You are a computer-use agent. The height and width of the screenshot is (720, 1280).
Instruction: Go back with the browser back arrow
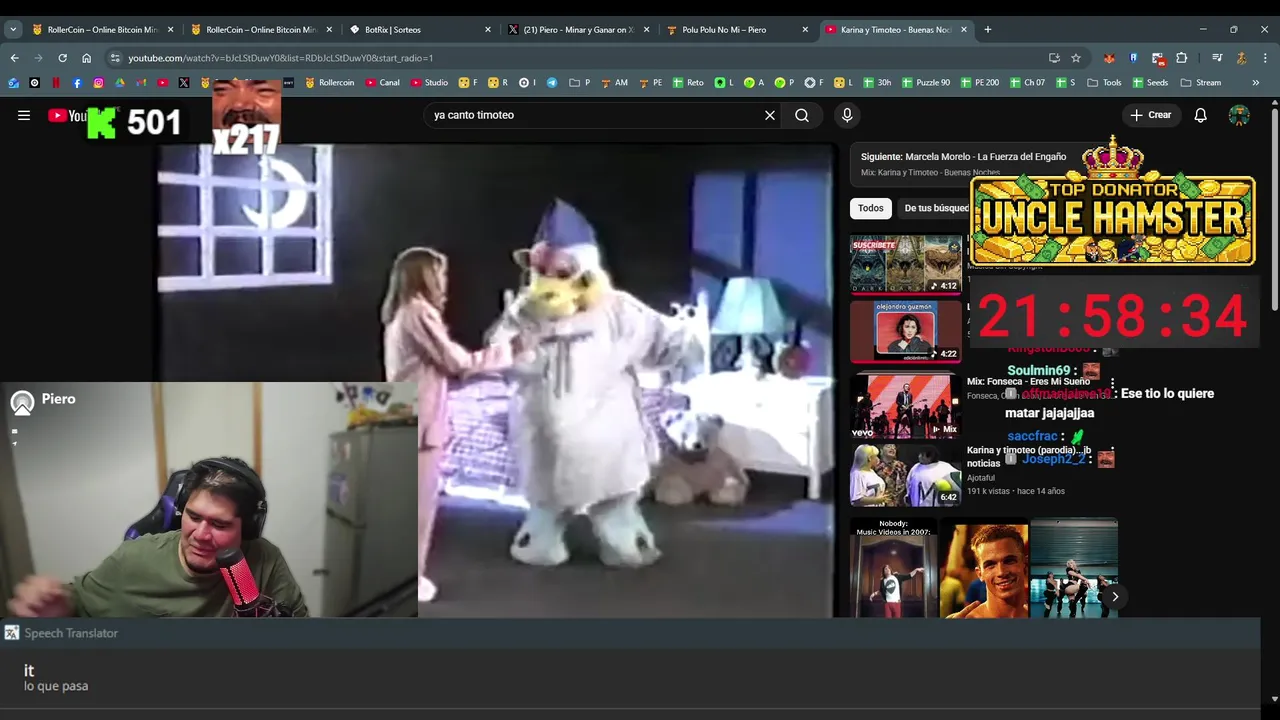tap(14, 58)
